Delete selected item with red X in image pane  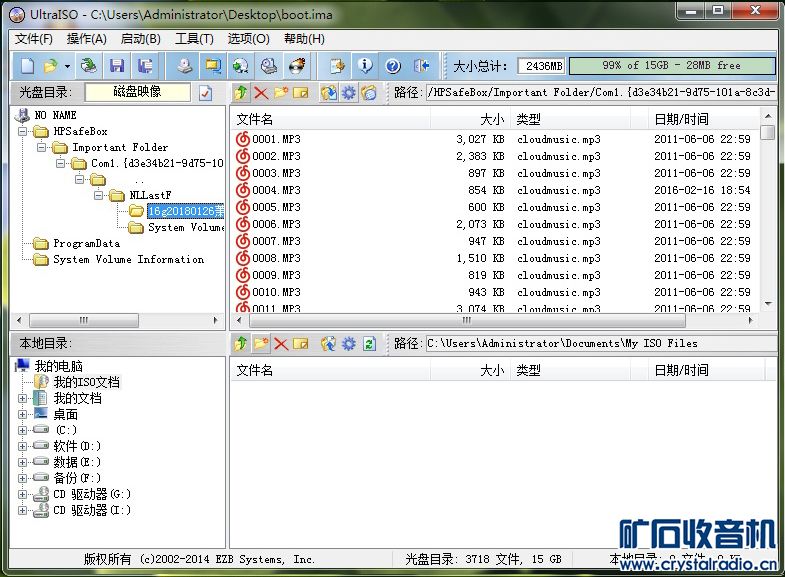261,93
